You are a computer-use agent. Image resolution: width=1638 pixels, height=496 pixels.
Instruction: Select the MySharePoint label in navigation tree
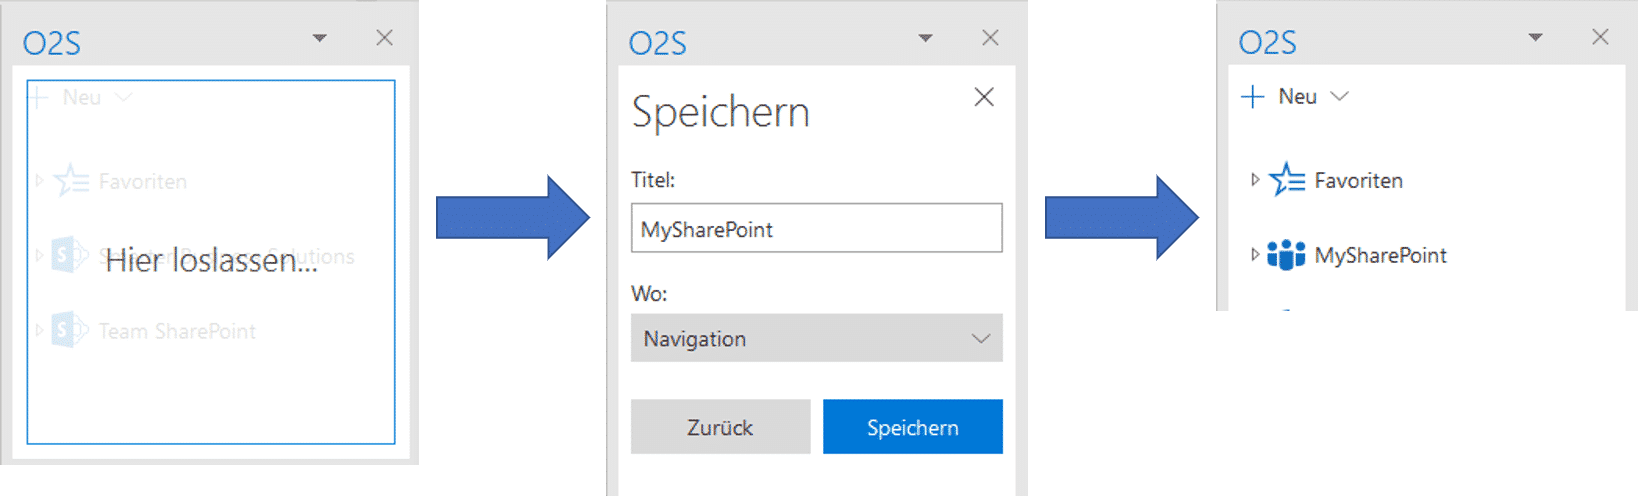pos(1380,256)
